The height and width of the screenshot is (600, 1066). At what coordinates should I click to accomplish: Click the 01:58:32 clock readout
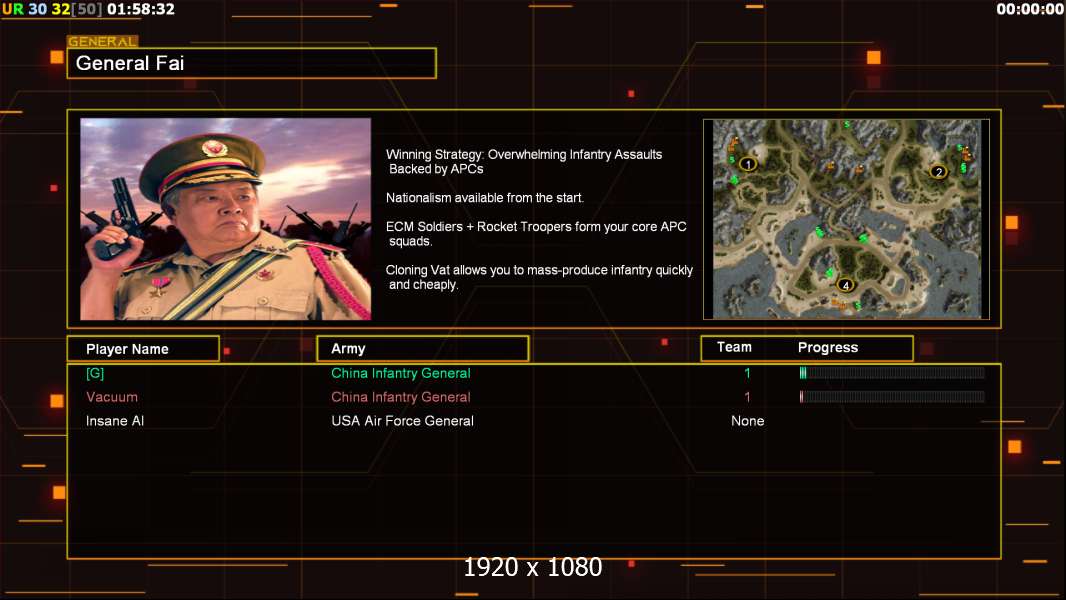[141, 9]
